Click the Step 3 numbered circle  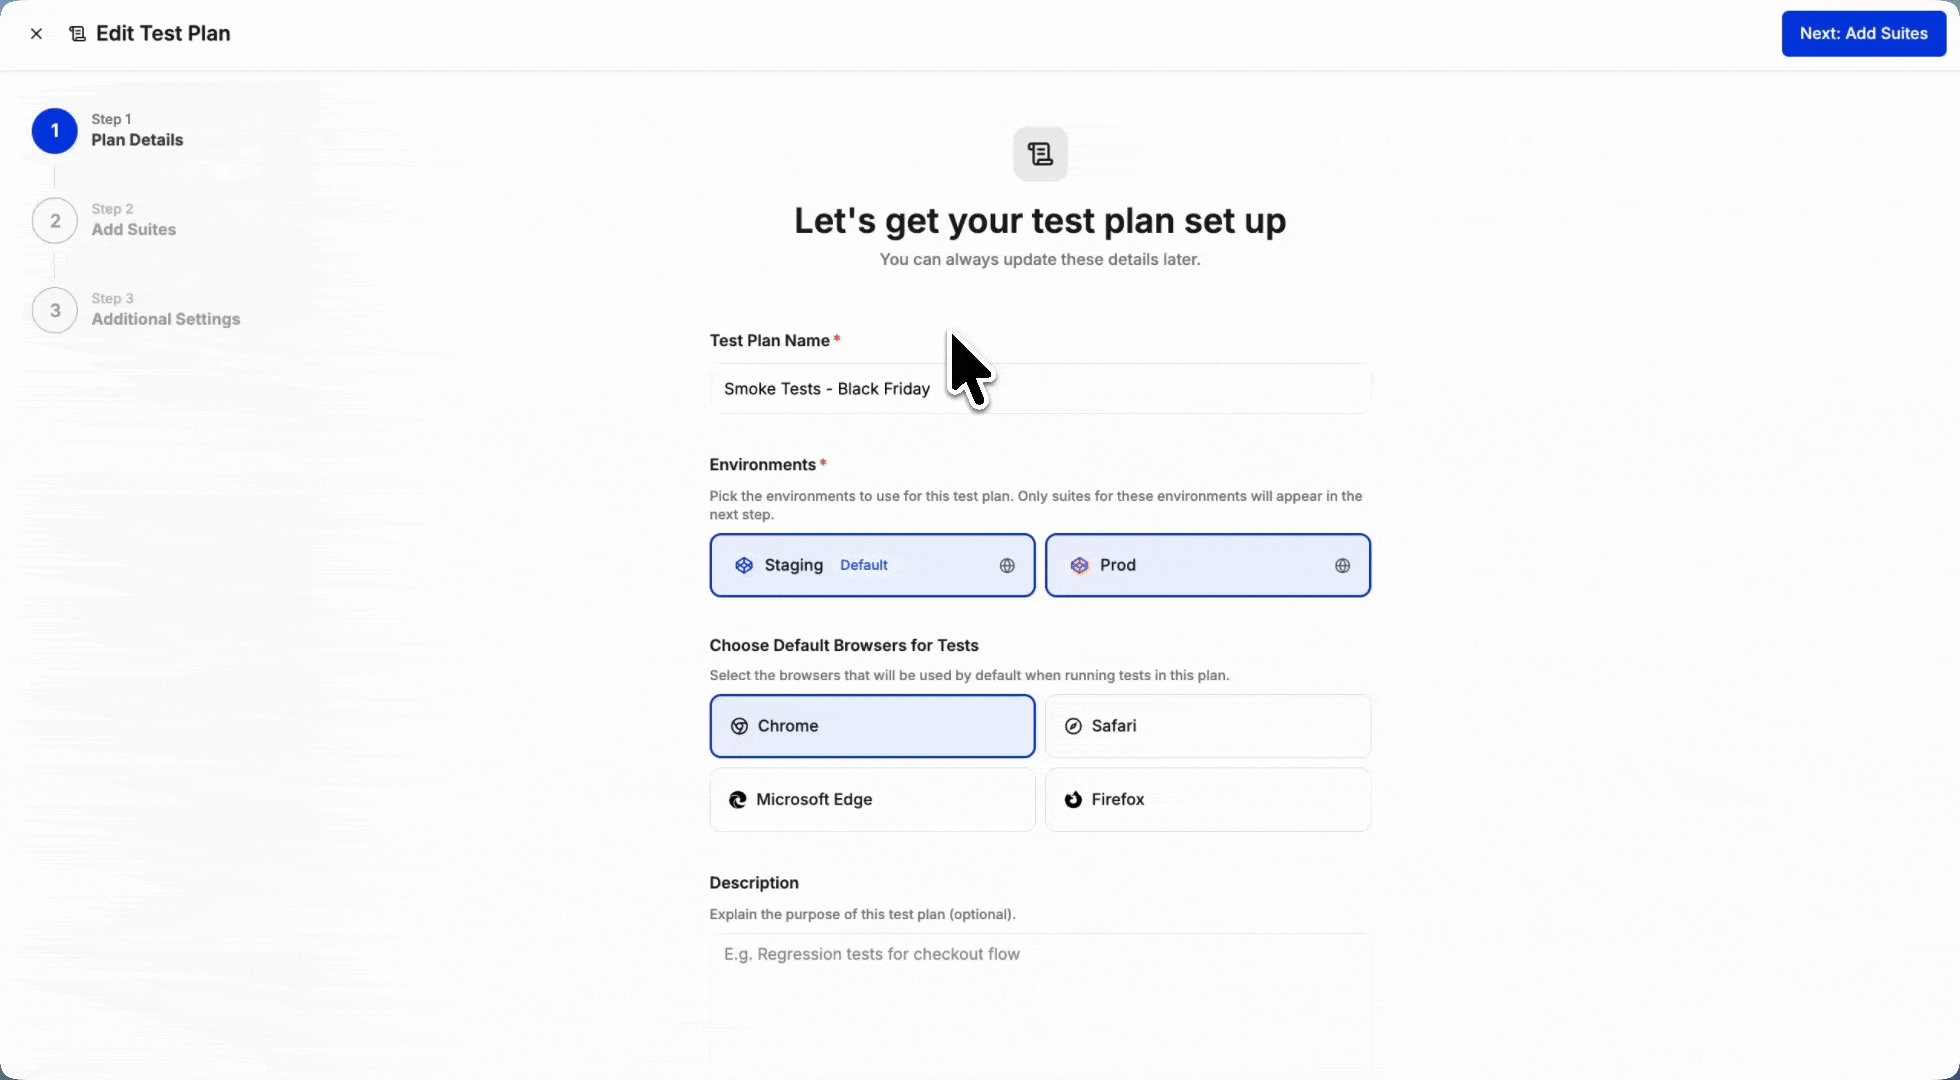[55, 310]
